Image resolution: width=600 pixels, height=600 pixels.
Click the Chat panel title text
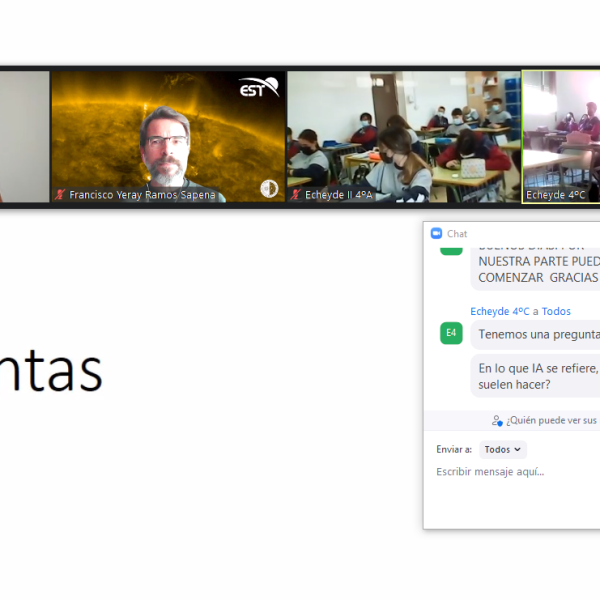[457, 234]
